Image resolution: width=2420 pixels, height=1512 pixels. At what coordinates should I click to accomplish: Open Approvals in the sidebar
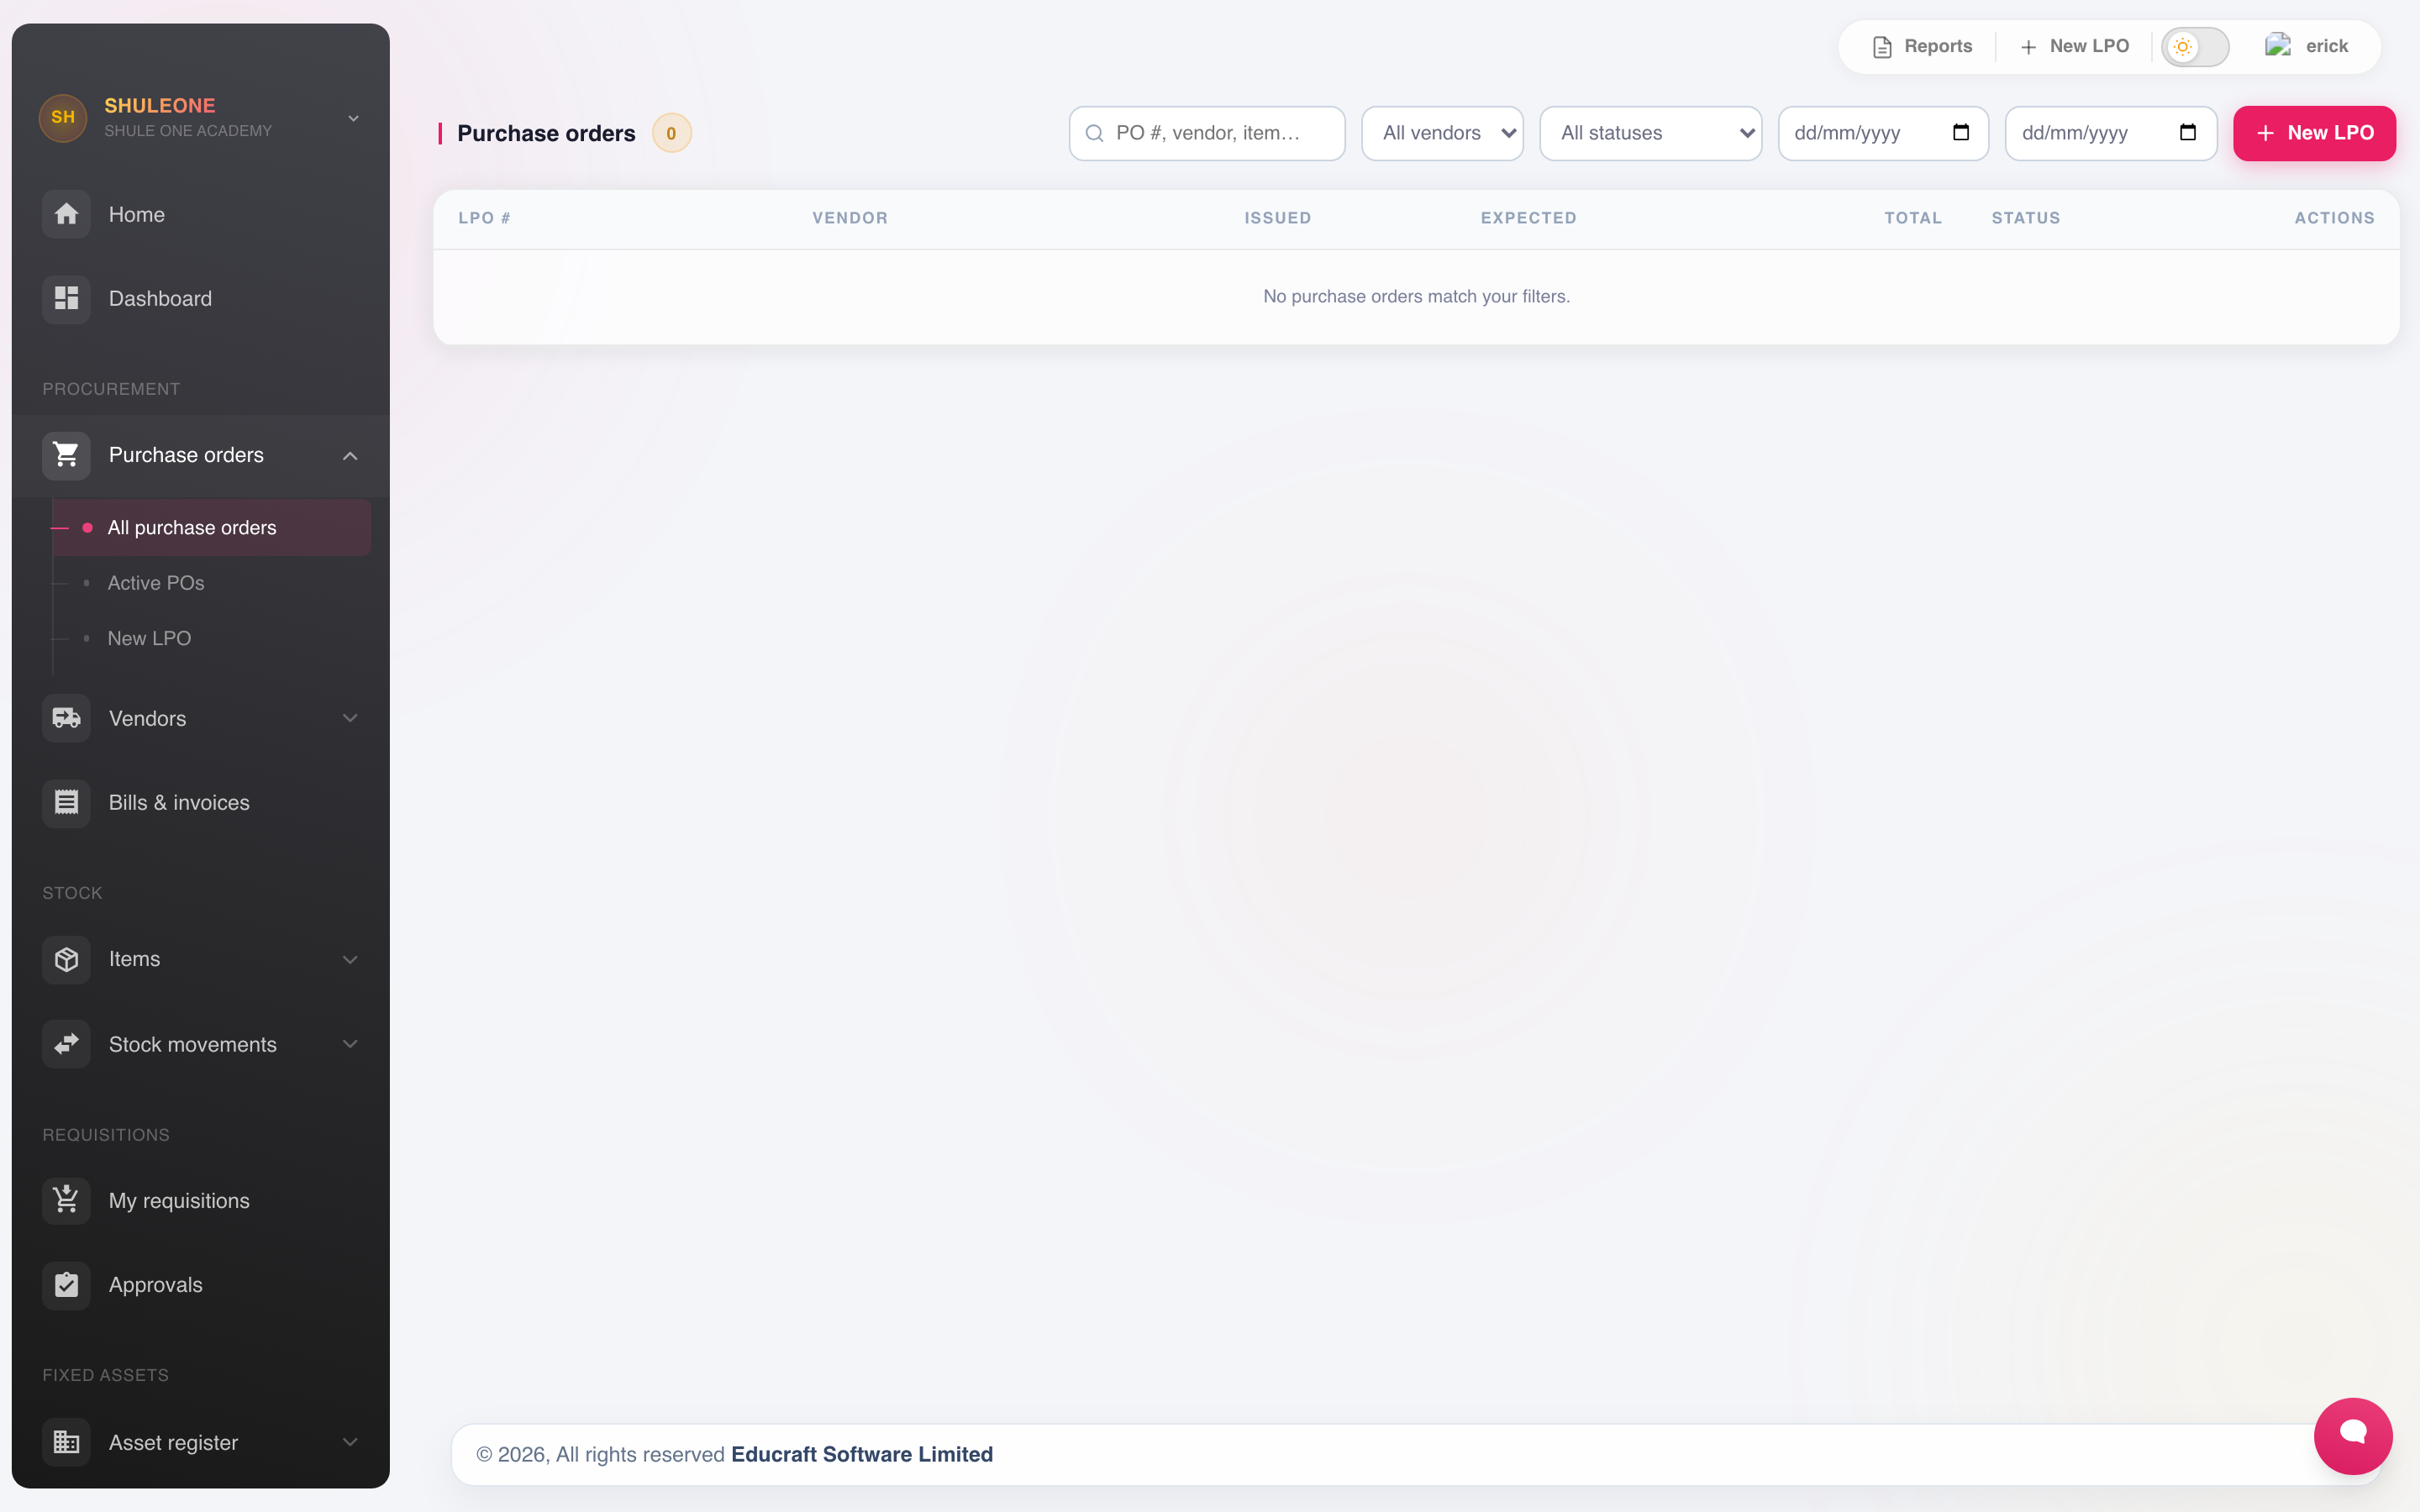pos(200,1285)
